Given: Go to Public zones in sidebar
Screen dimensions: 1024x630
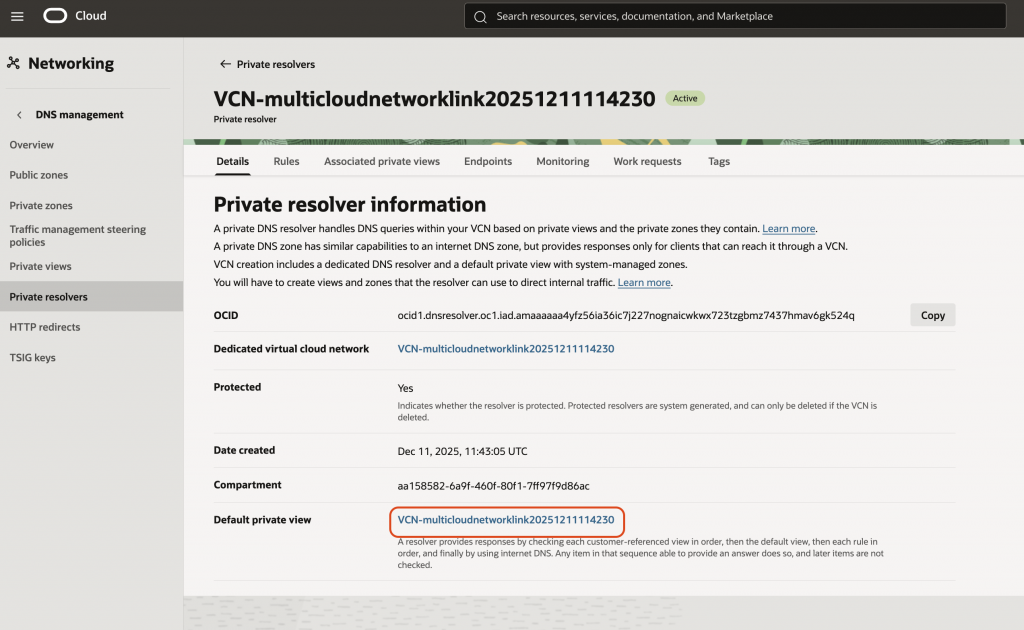Looking at the screenshot, I should [39, 175].
